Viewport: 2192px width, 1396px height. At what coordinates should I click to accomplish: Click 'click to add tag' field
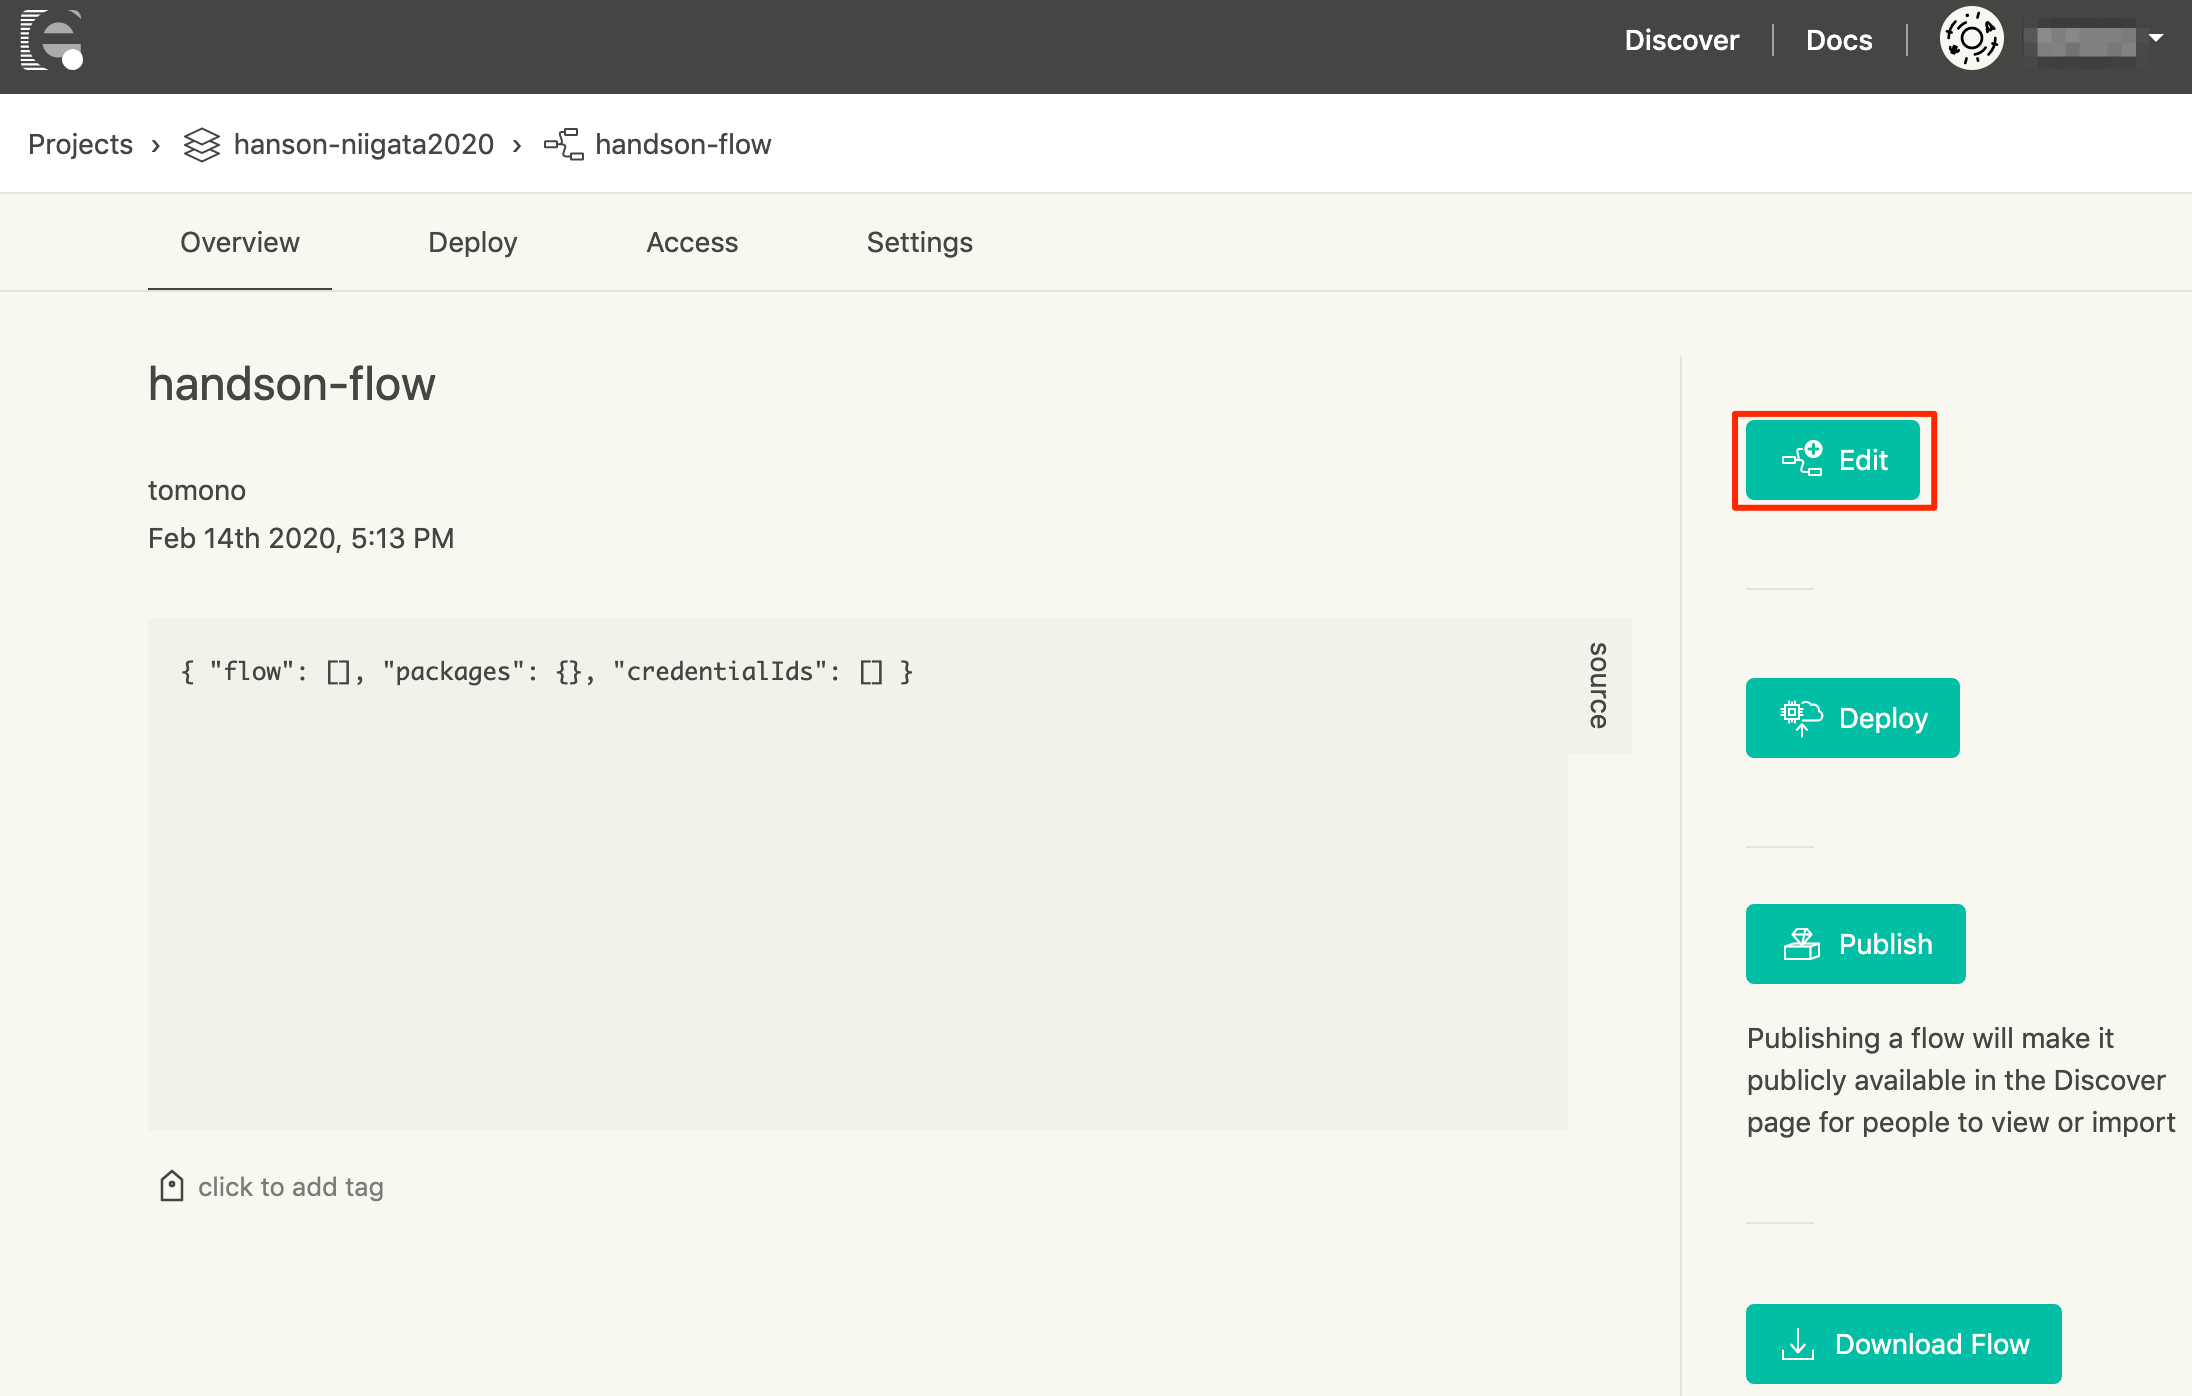(291, 1187)
